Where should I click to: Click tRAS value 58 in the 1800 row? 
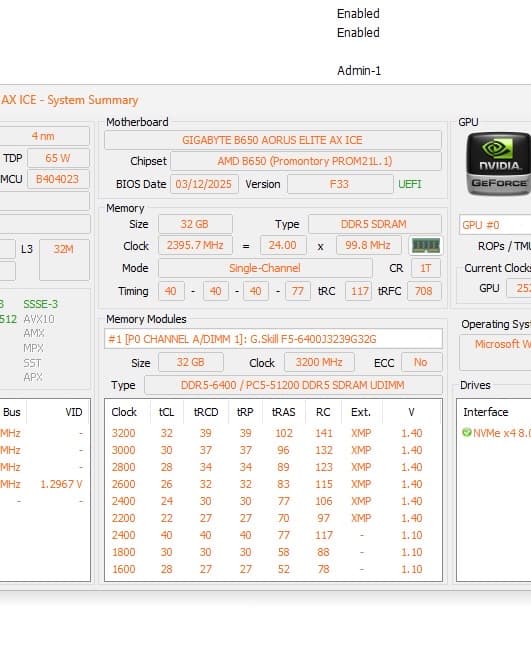tap(283, 552)
